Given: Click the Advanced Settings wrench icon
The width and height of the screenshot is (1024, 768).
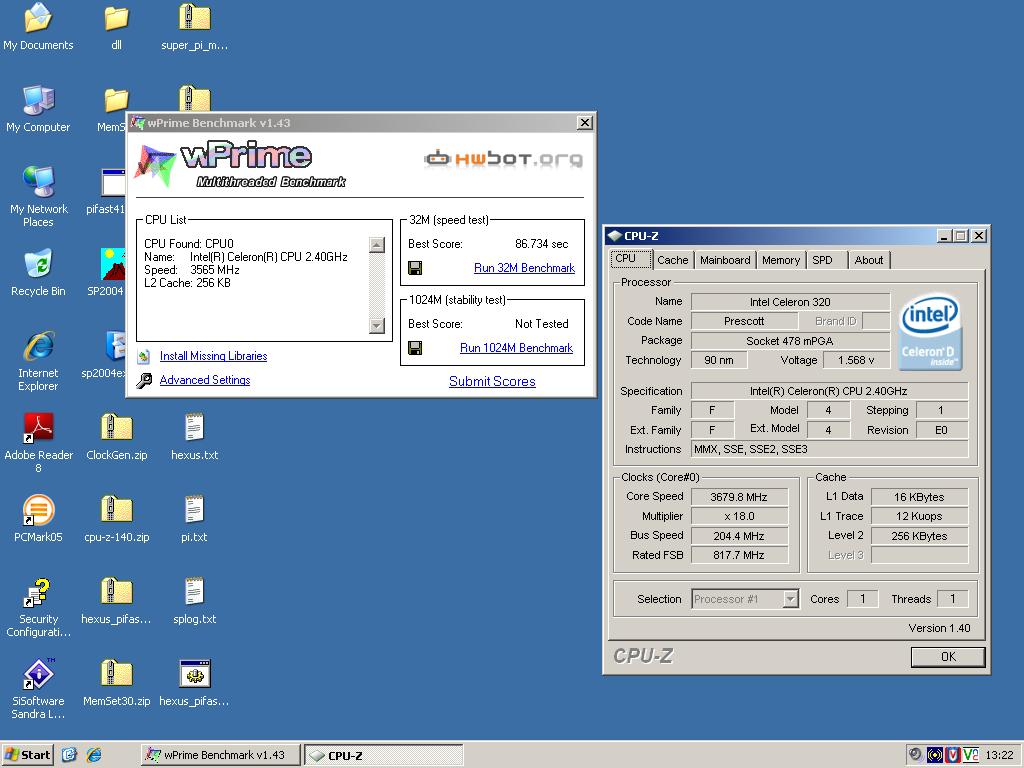Looking at the screenshot, I should pyautogui.click(x=144, y=380).
